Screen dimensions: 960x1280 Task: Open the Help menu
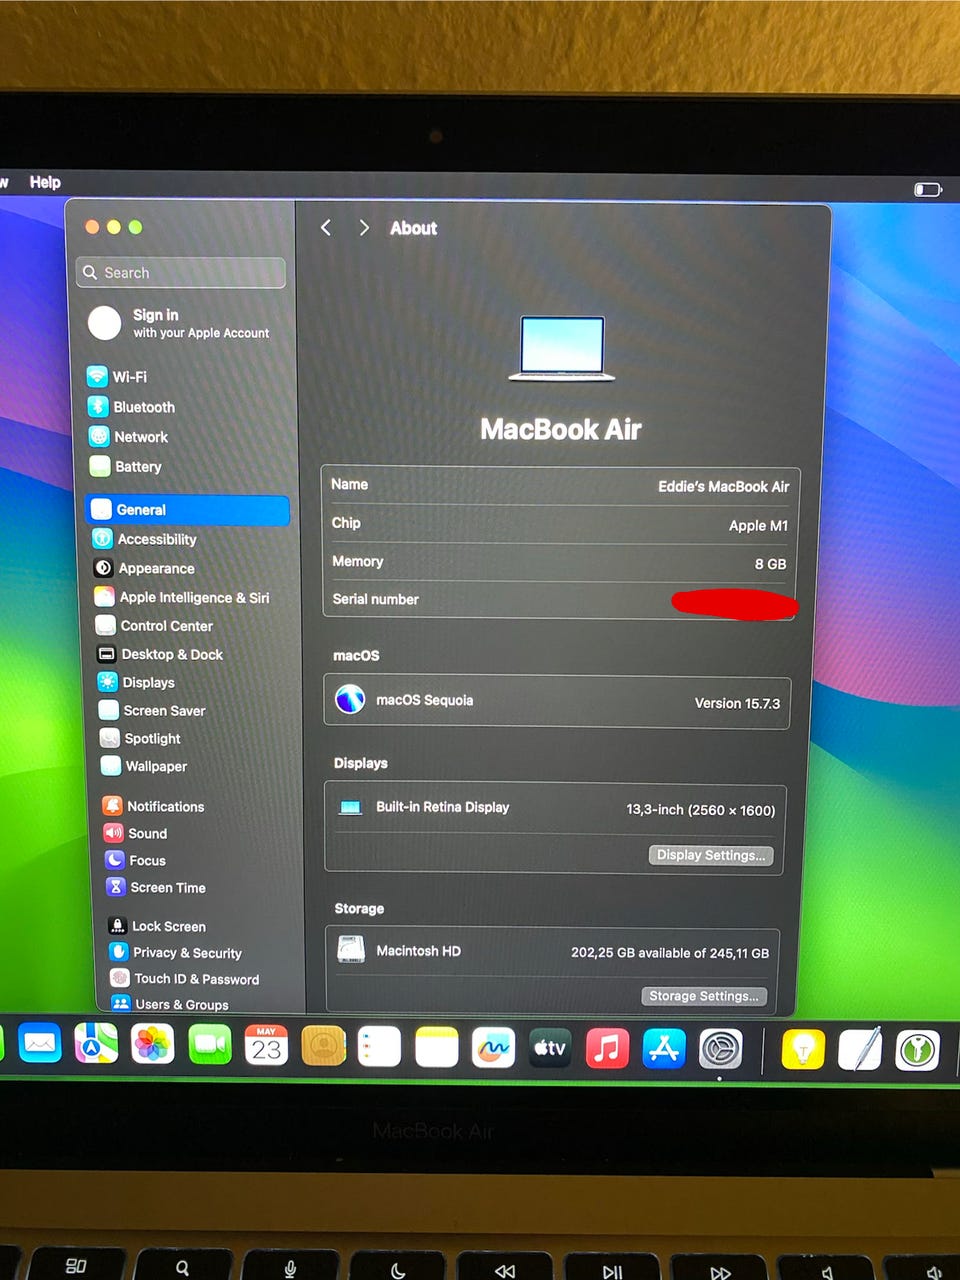(45, 182)
